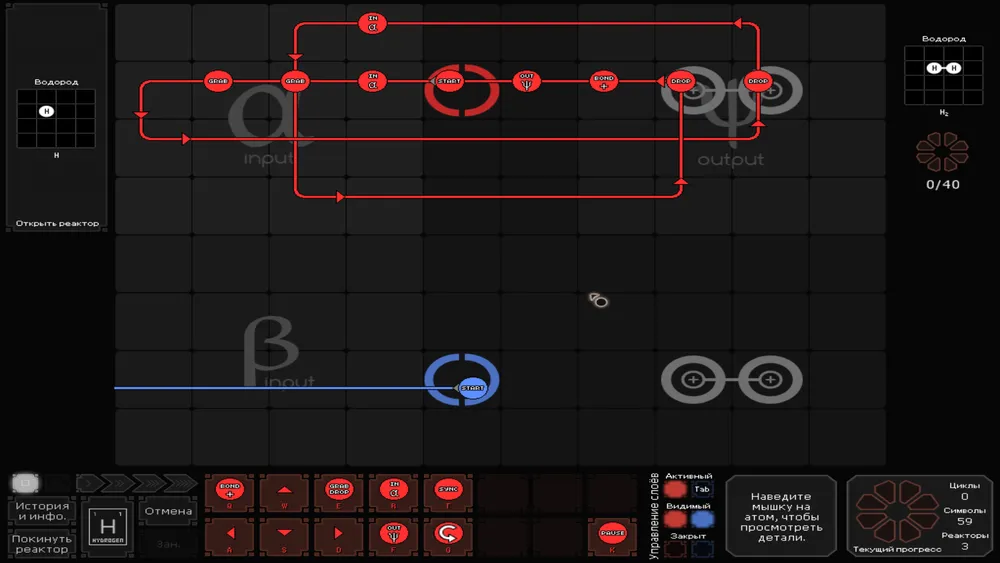
Task: Run simulation at single-arrow speed
Action: [87, 483]
